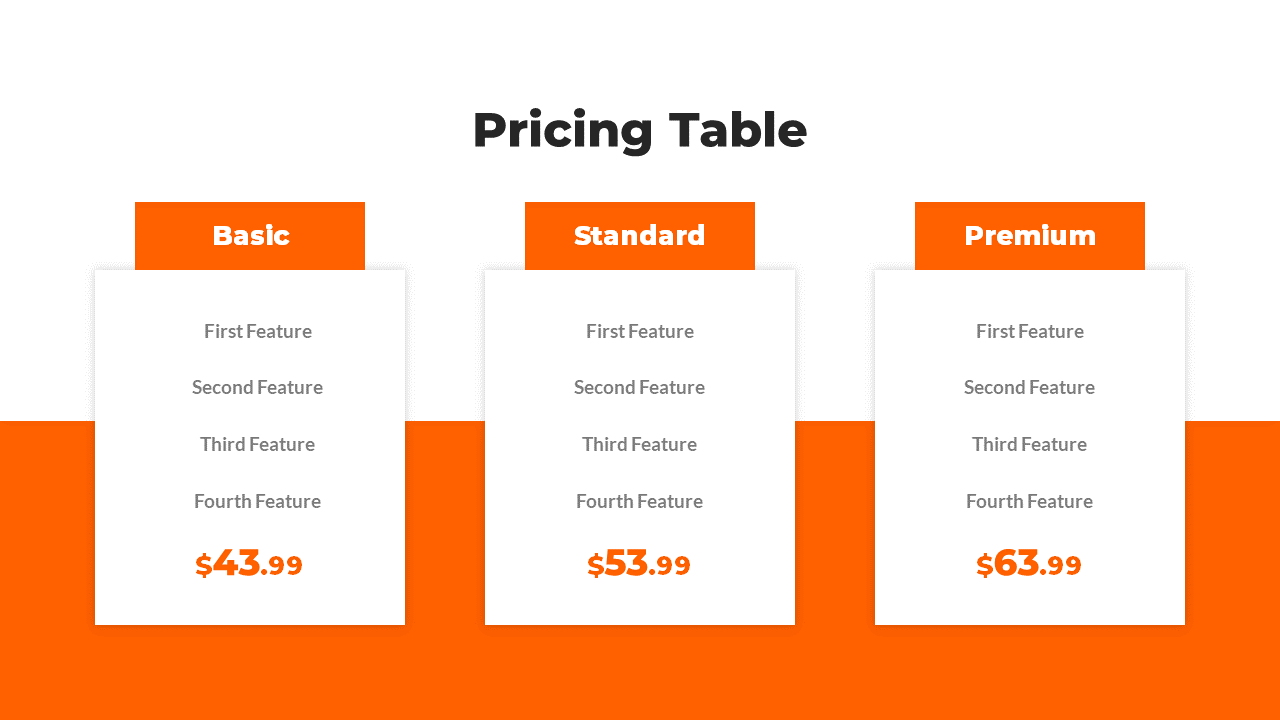Select Second Feature under Standard plan
This screenshot has width=1280, height=720.
(x=639, y=387)
